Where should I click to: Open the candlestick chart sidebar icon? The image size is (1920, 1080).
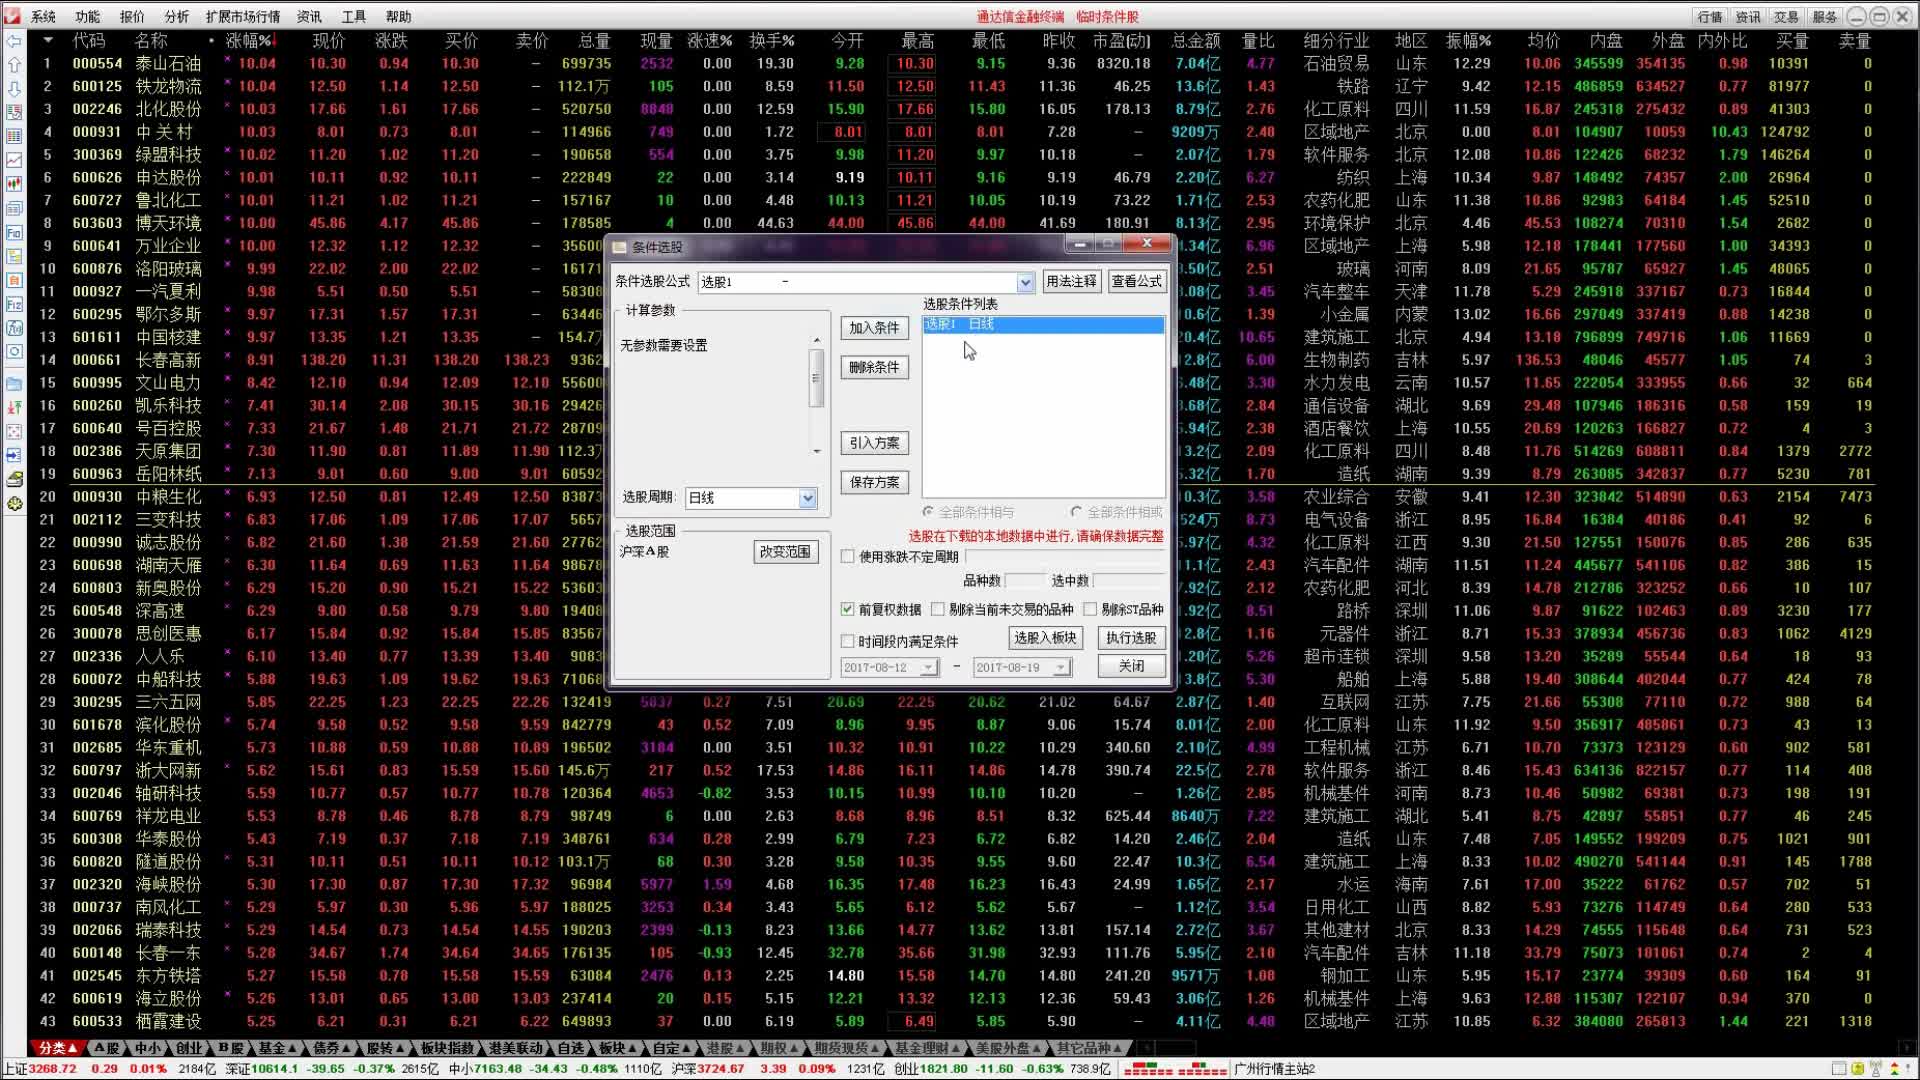tap(14, 184)
